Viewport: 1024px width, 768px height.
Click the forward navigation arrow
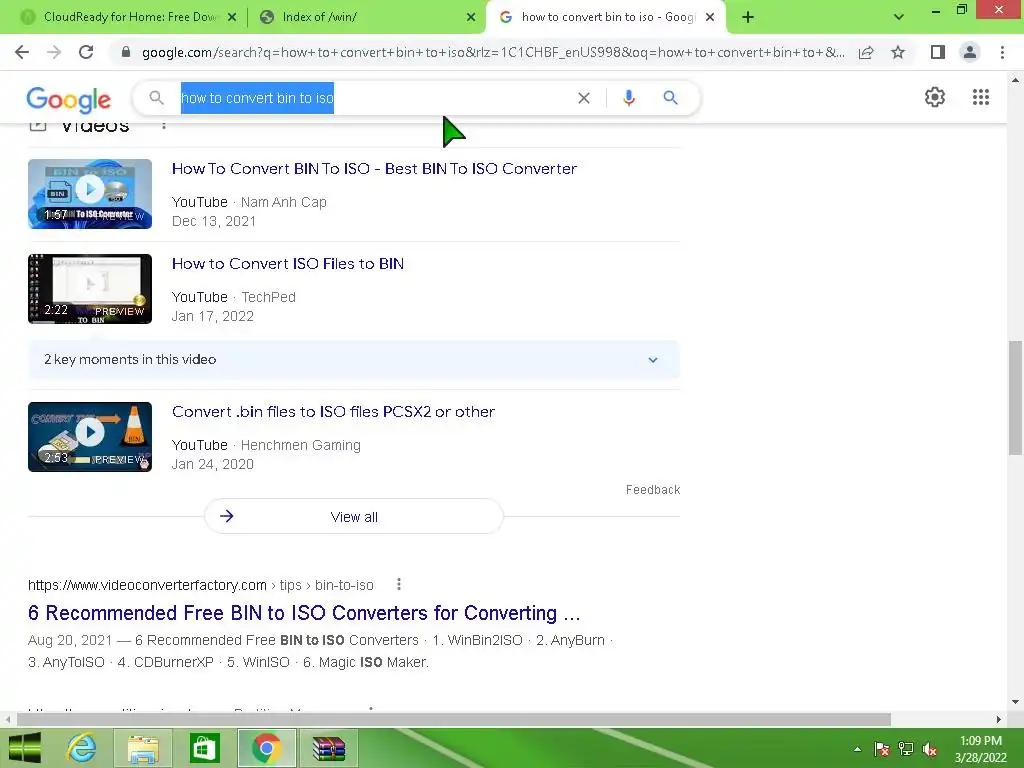(x=54, y=52)
